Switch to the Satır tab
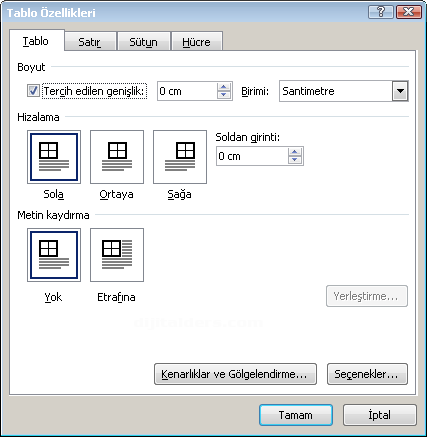The height and width of the screenshot is (437, 427). (90, 42)
